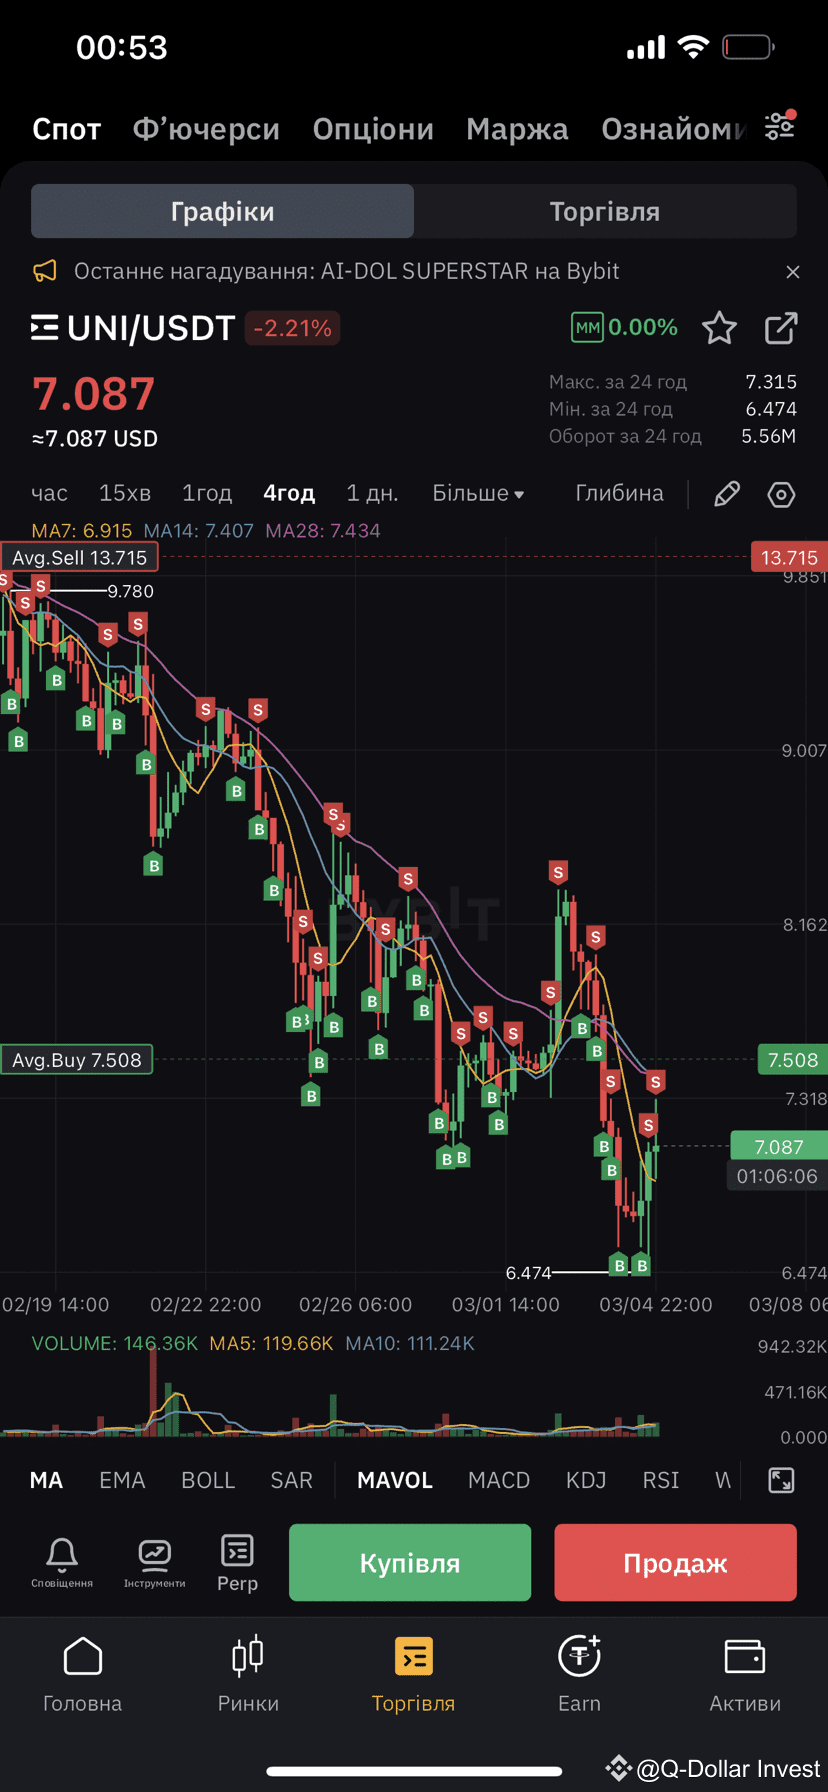
Task: Tap the green Купівля buy button
Action: 410,1563
